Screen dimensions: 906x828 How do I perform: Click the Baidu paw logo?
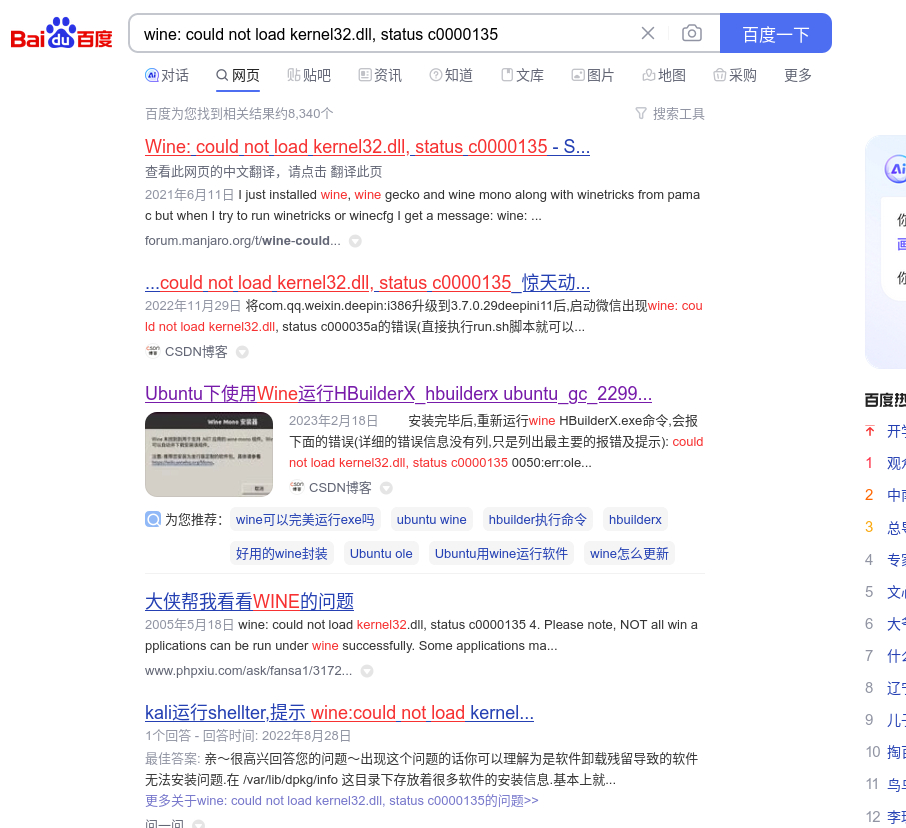[61, 34]
